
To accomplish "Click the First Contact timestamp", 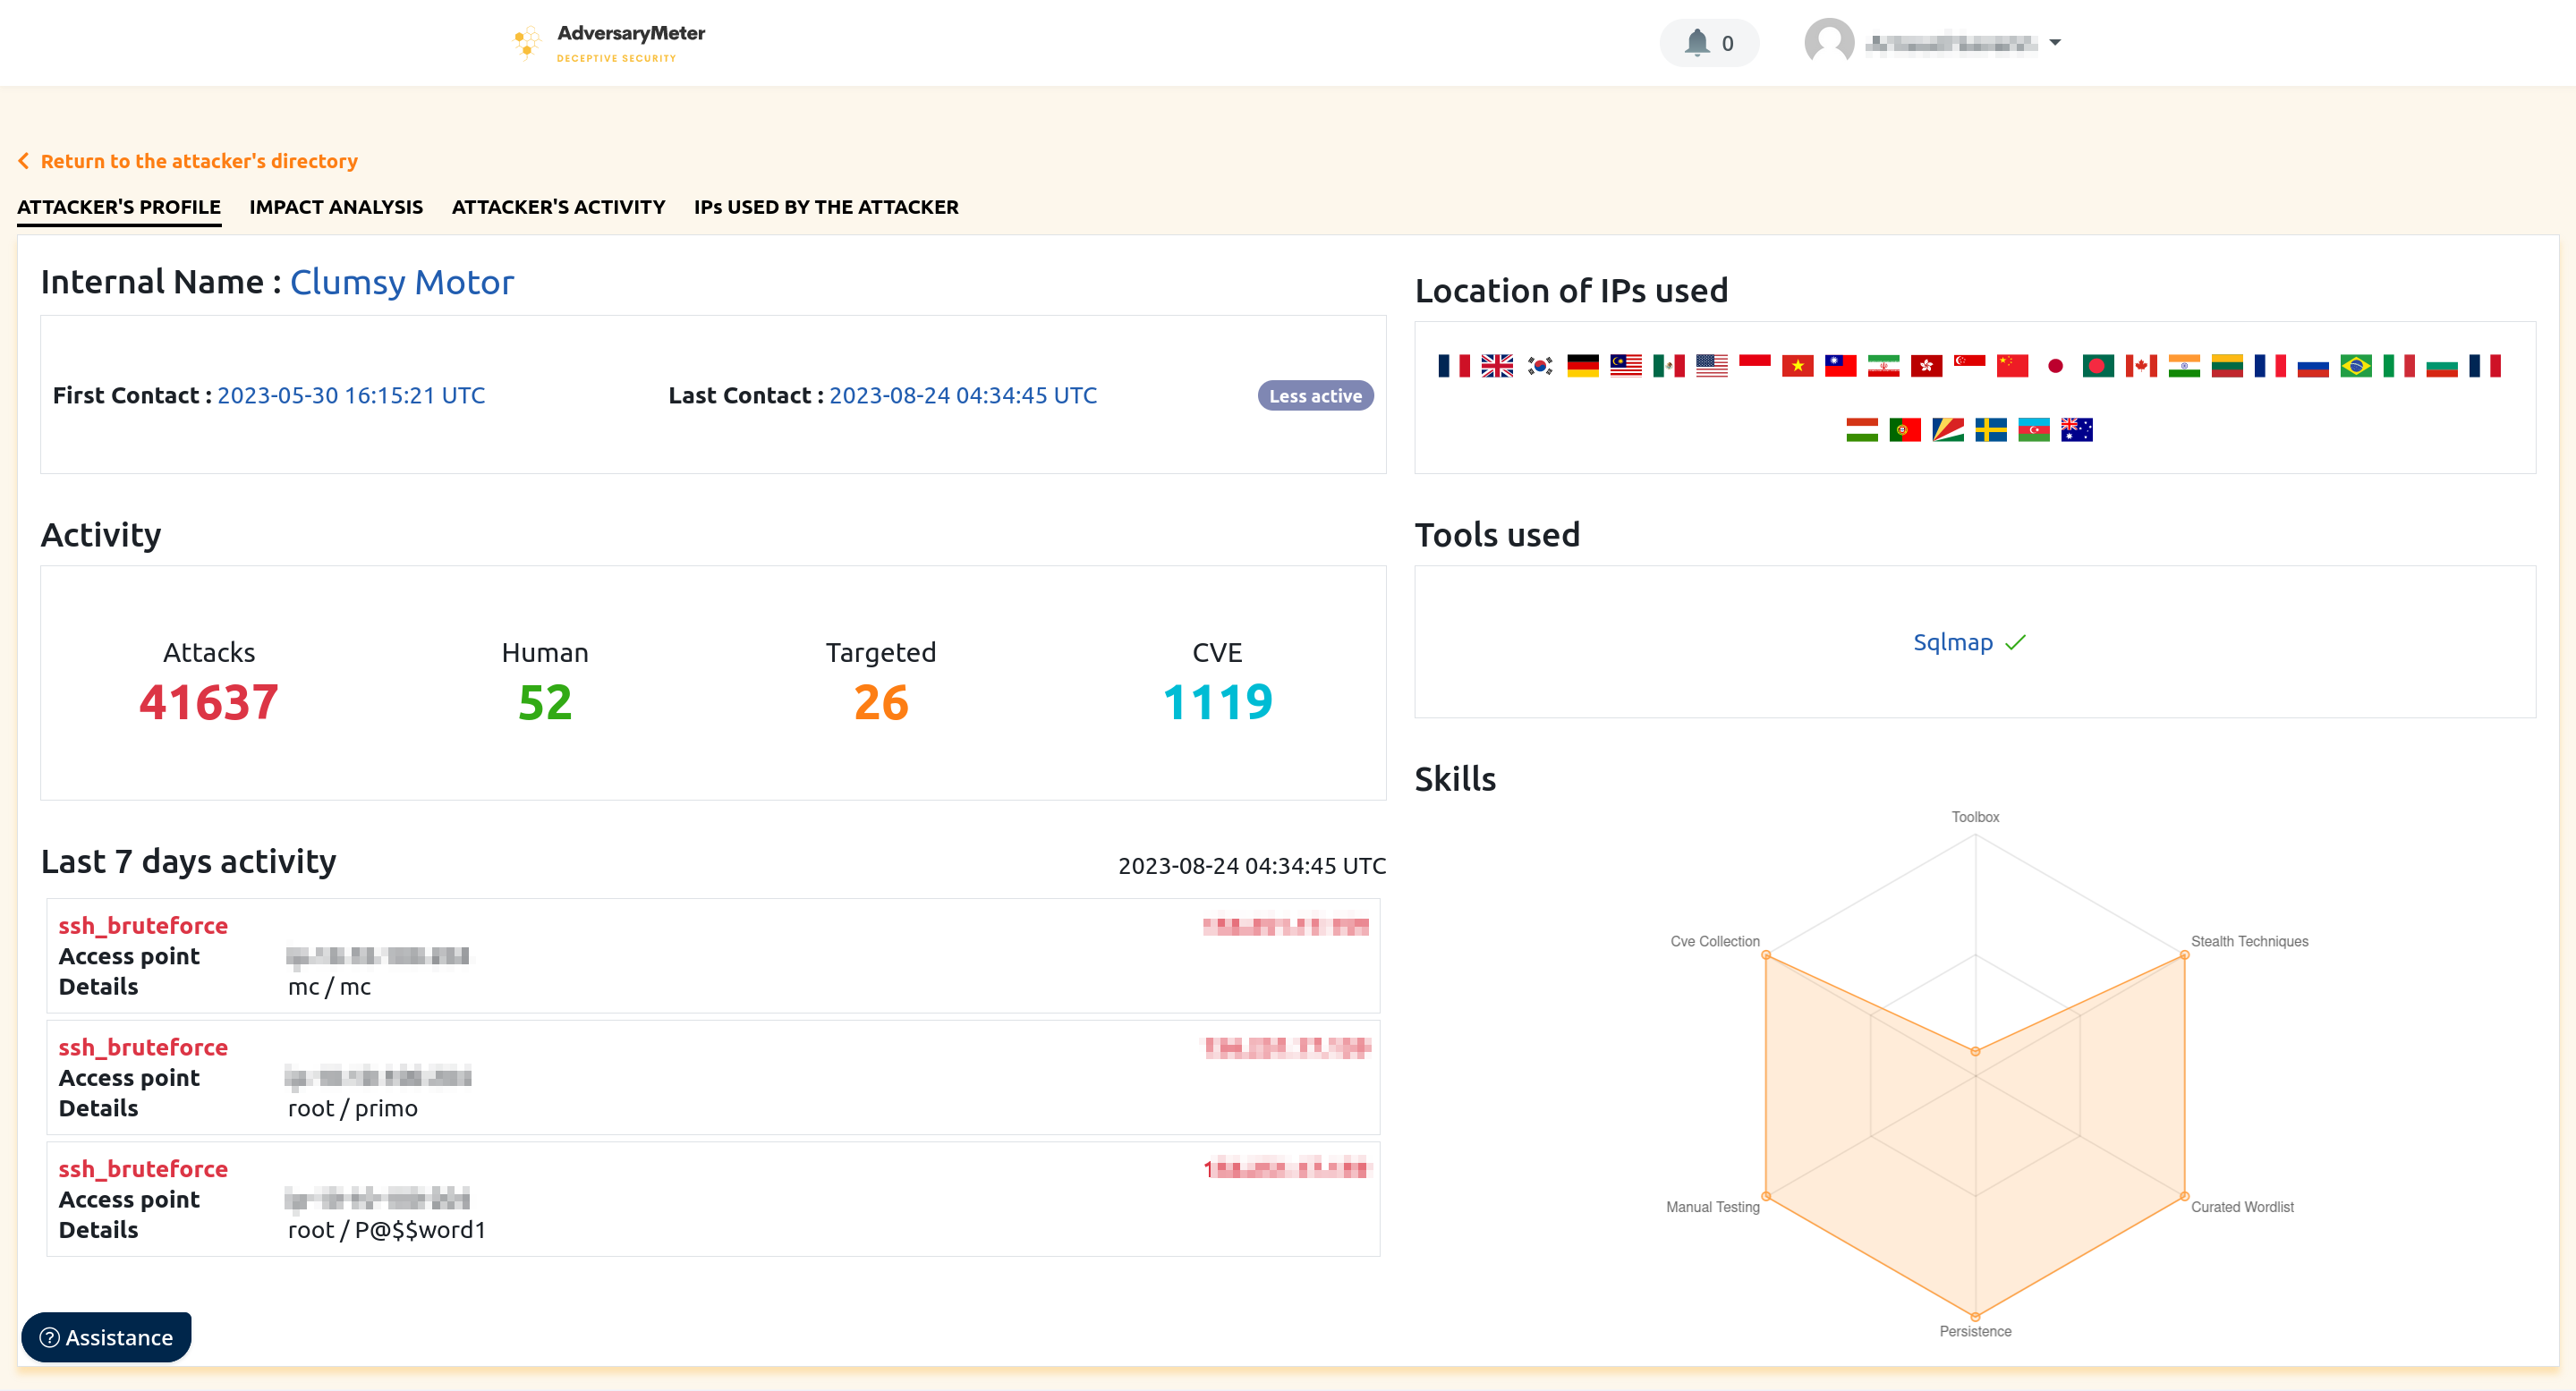I will pos(351,395).
